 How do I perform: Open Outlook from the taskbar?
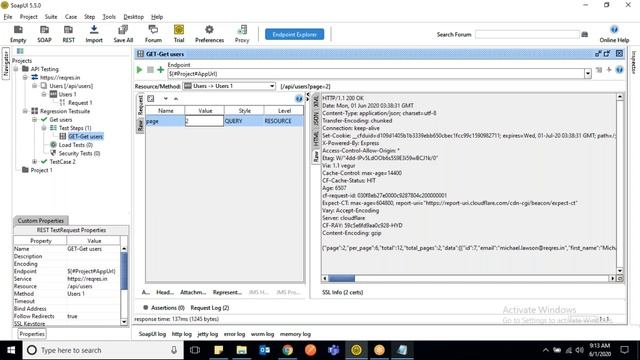click(264, 350)
